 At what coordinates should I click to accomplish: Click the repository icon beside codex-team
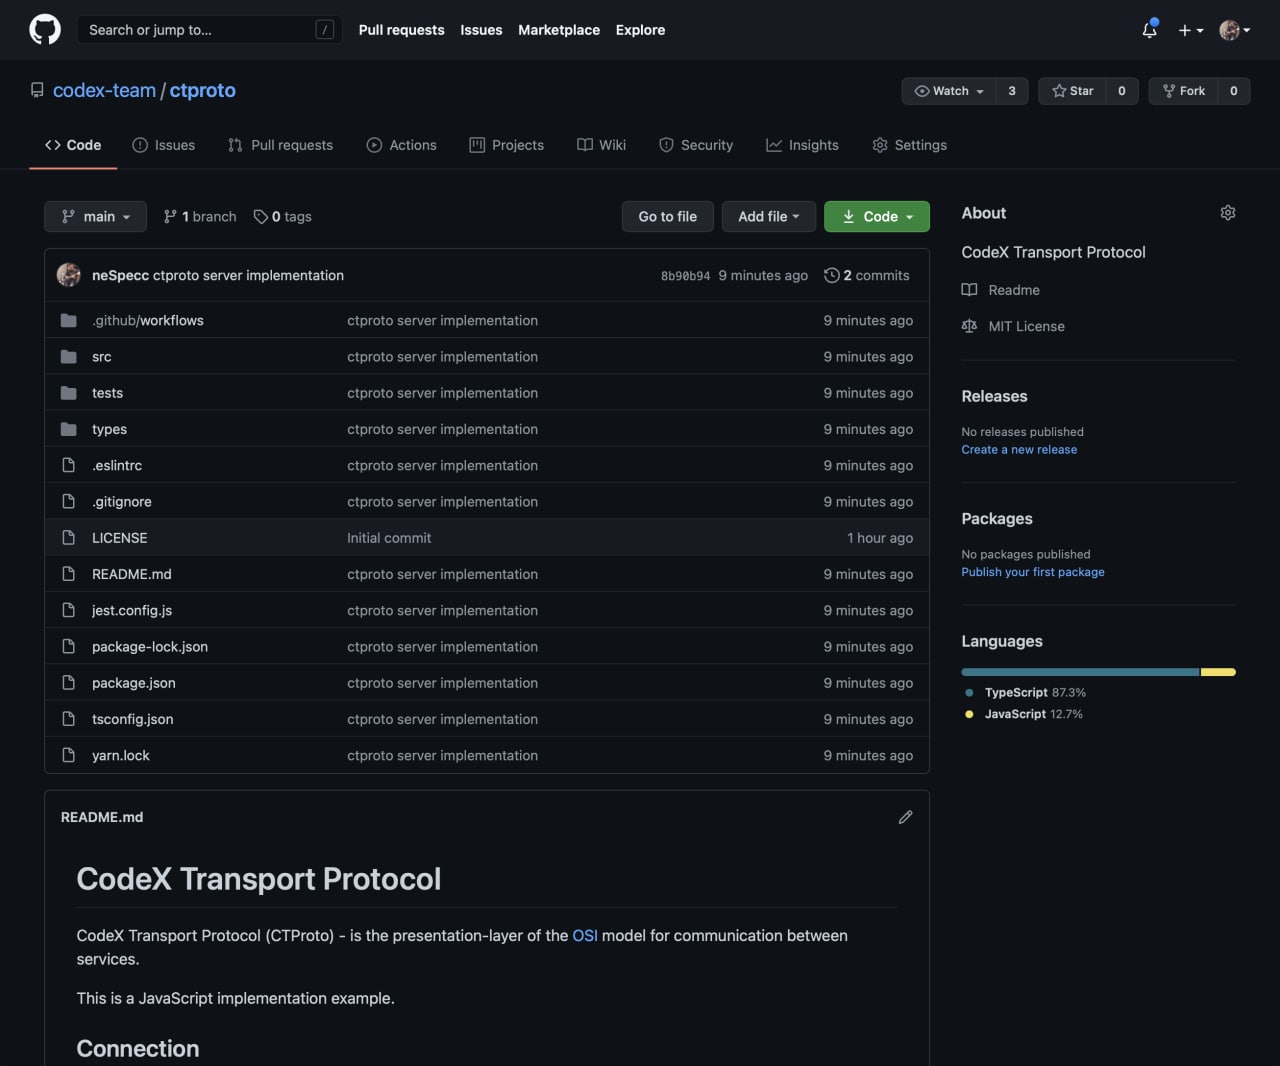pos(37,90)
